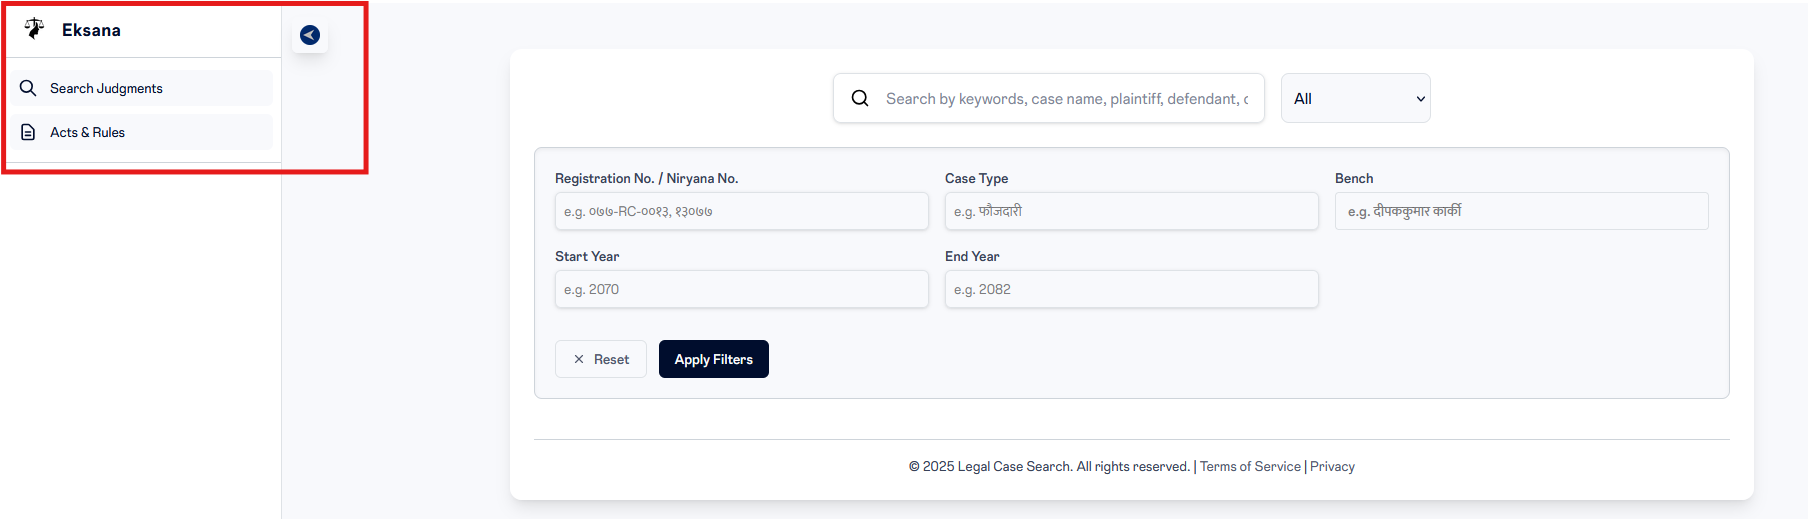Click into the Bench input field

(1521, 211)
